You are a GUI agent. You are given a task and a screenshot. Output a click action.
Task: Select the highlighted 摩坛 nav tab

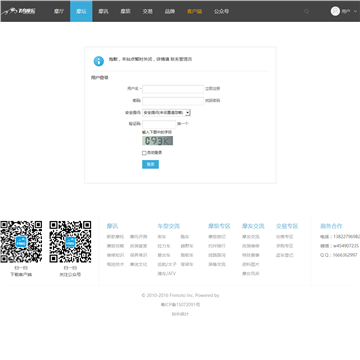tap(81, 11)
